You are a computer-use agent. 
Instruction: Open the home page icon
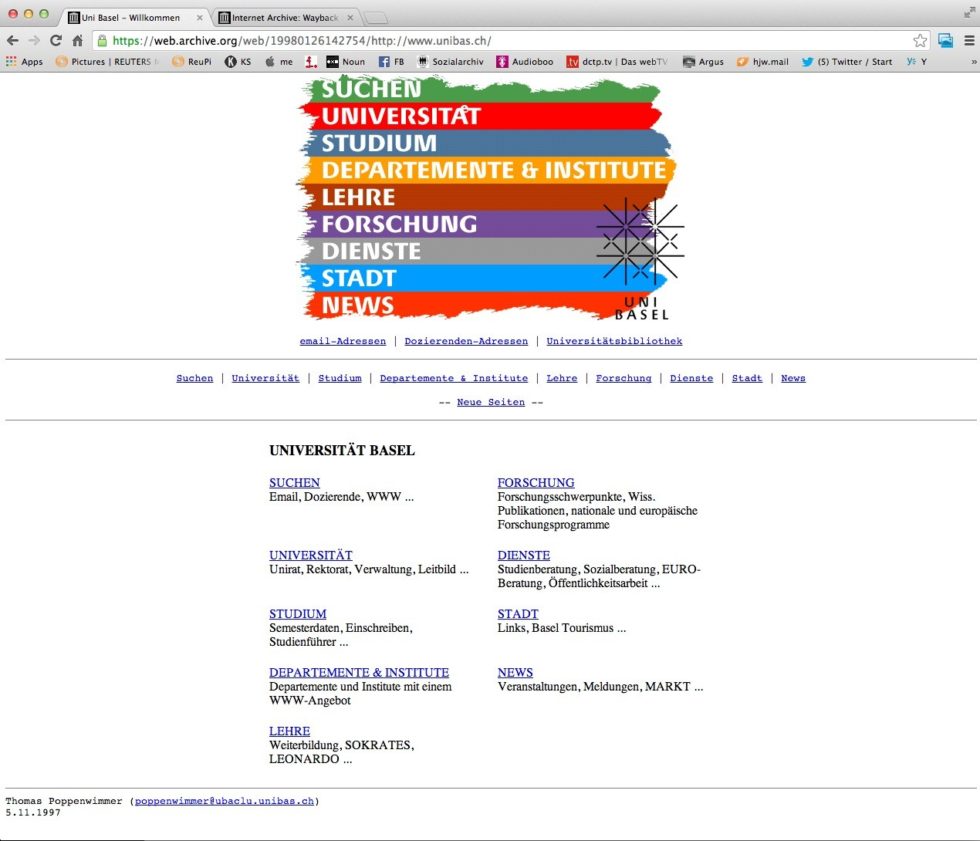(x=78, y=41)
